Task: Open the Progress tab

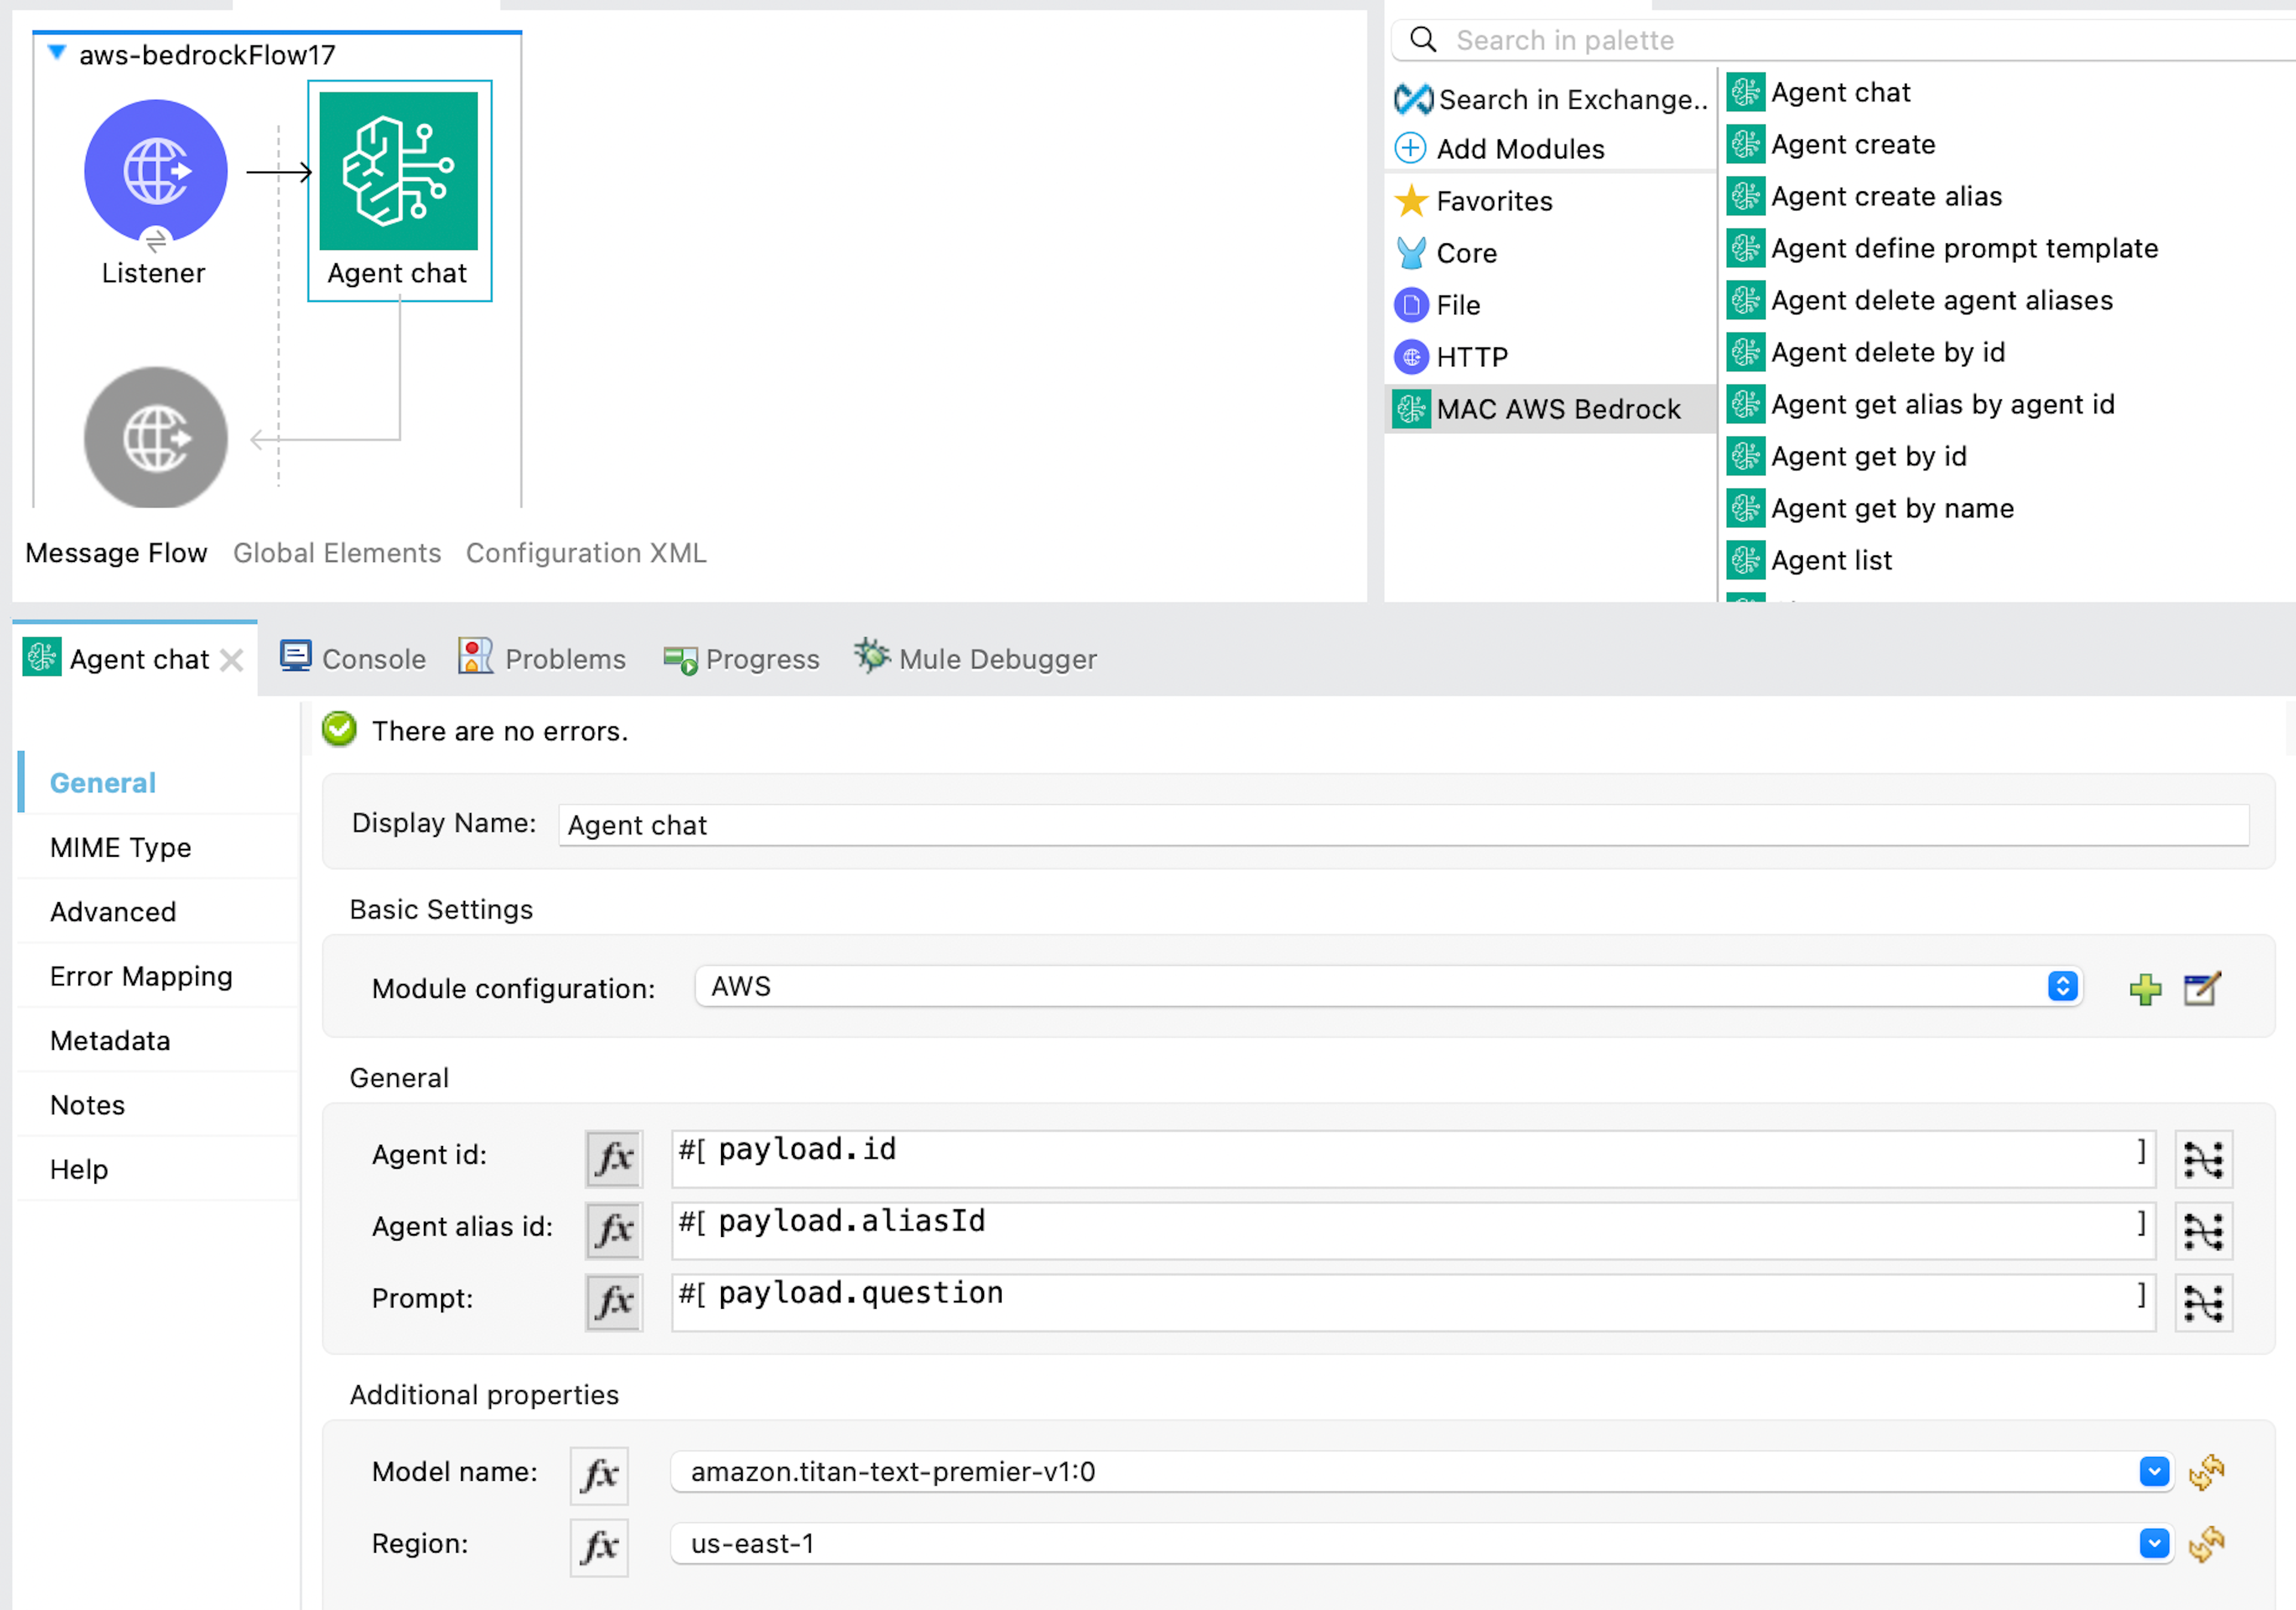Action: (741, 659)
